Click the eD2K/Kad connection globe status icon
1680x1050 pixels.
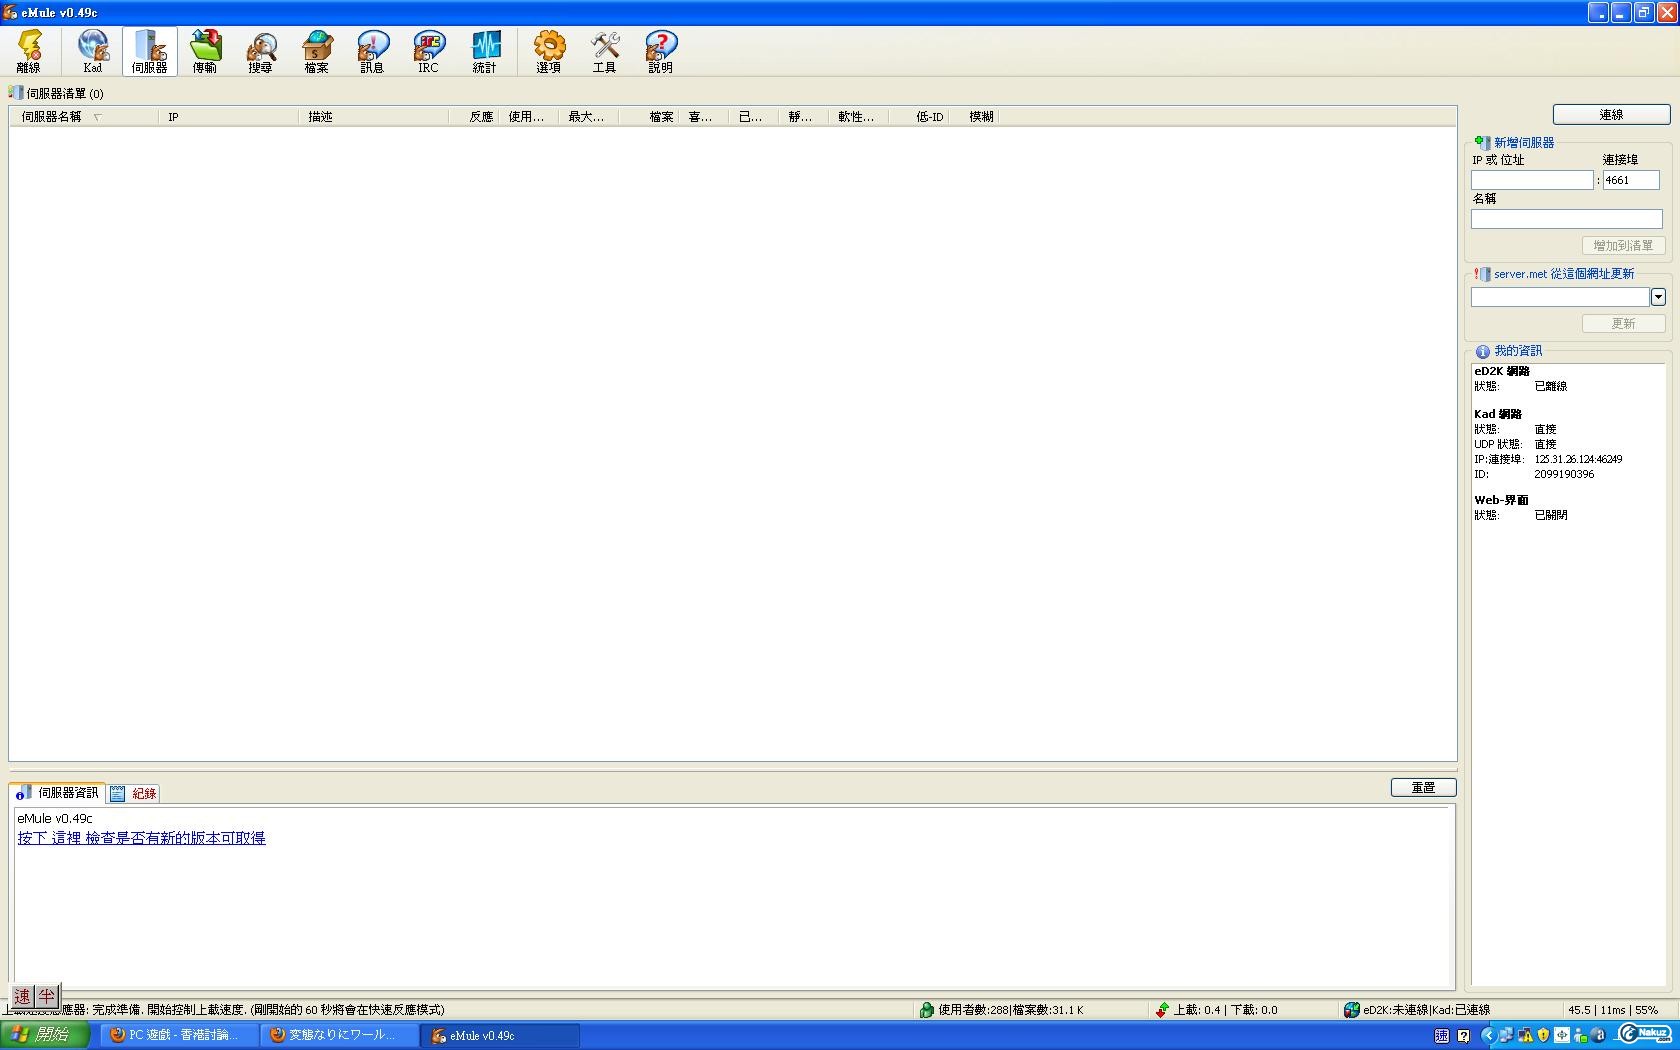pyautogui.click(x=1352, y=1010)
